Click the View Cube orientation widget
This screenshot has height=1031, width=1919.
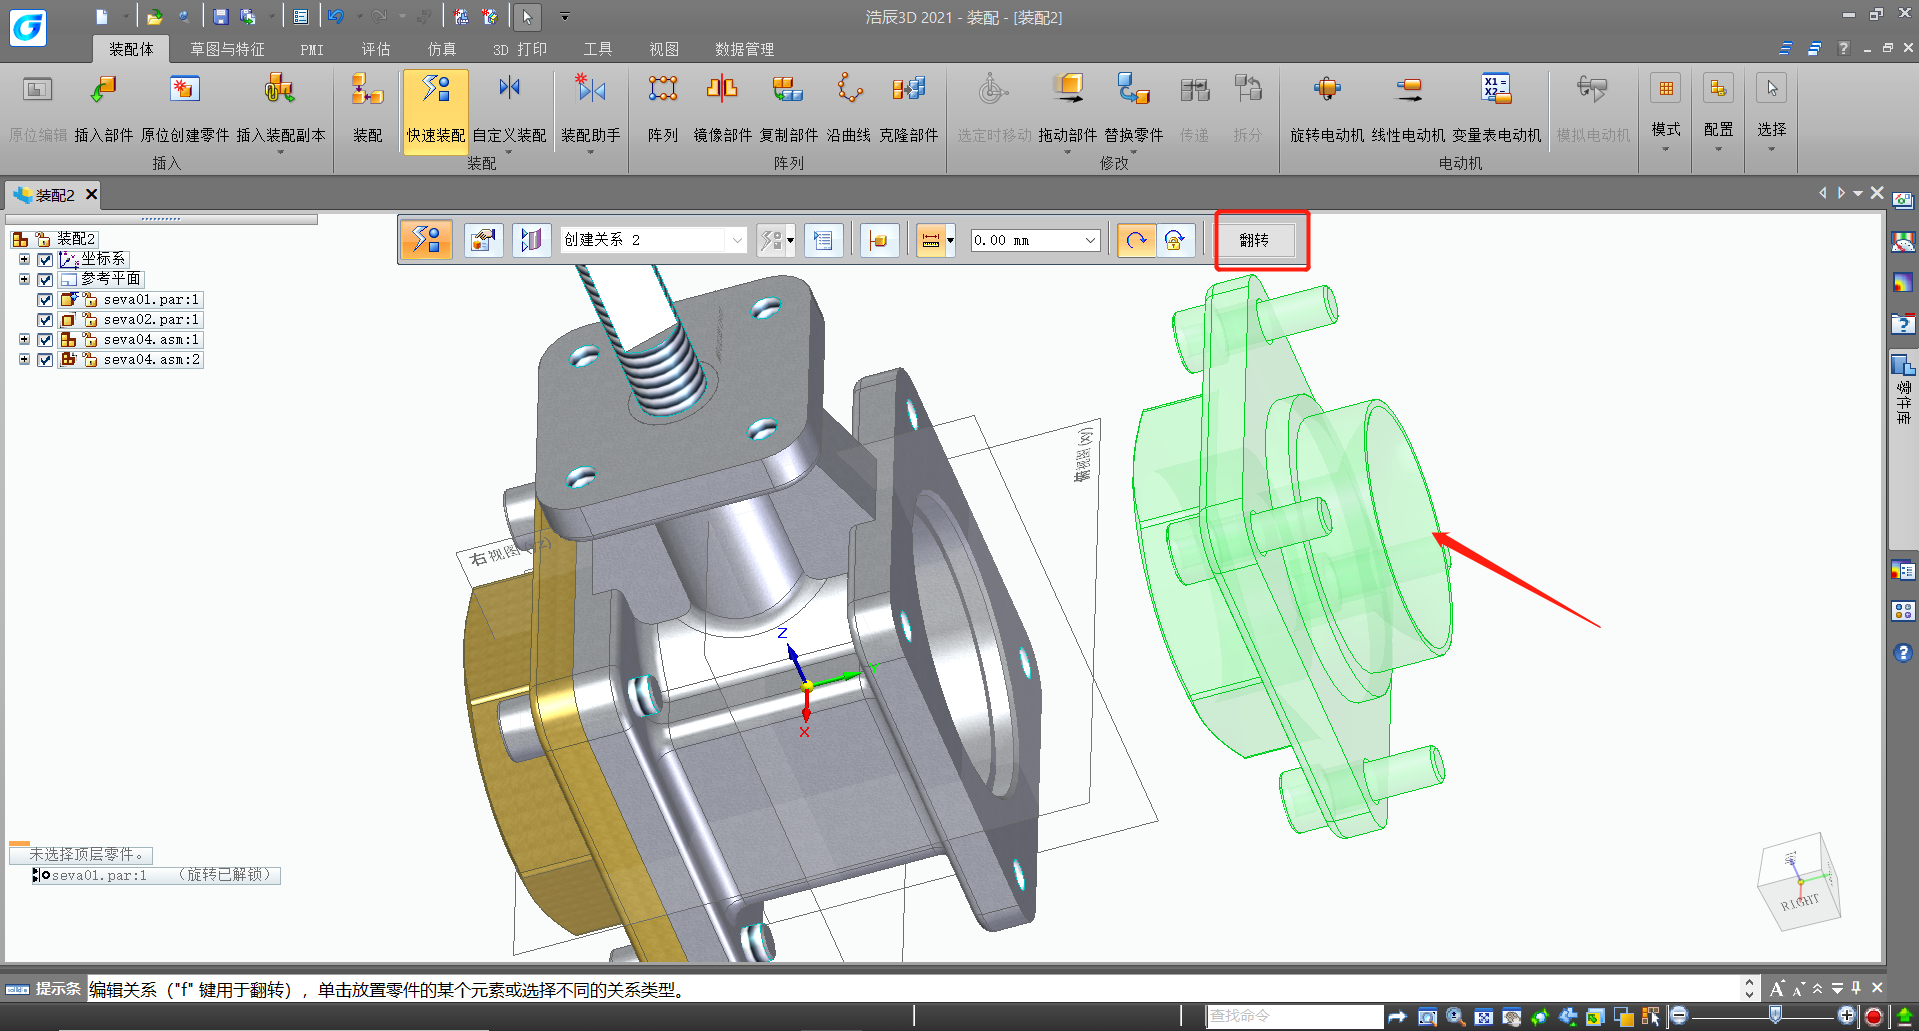coord(1799,883)
